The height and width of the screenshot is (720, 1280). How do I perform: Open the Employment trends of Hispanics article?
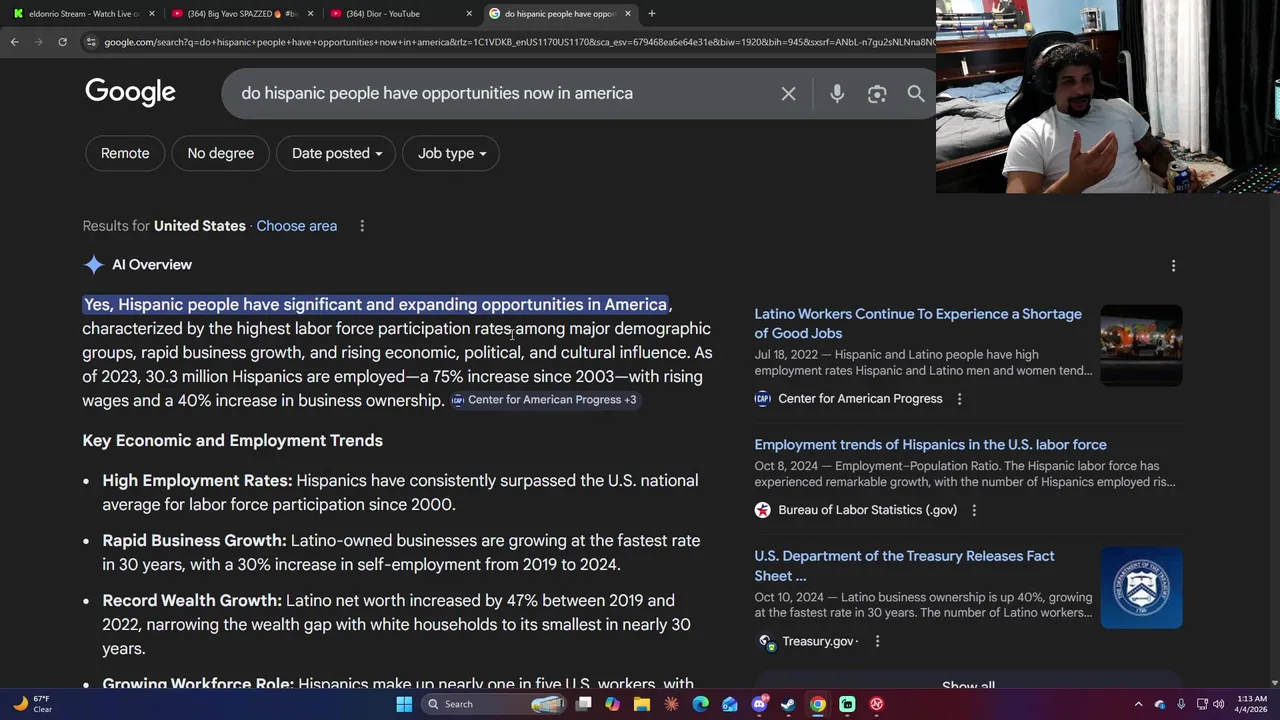pos(930,445)
